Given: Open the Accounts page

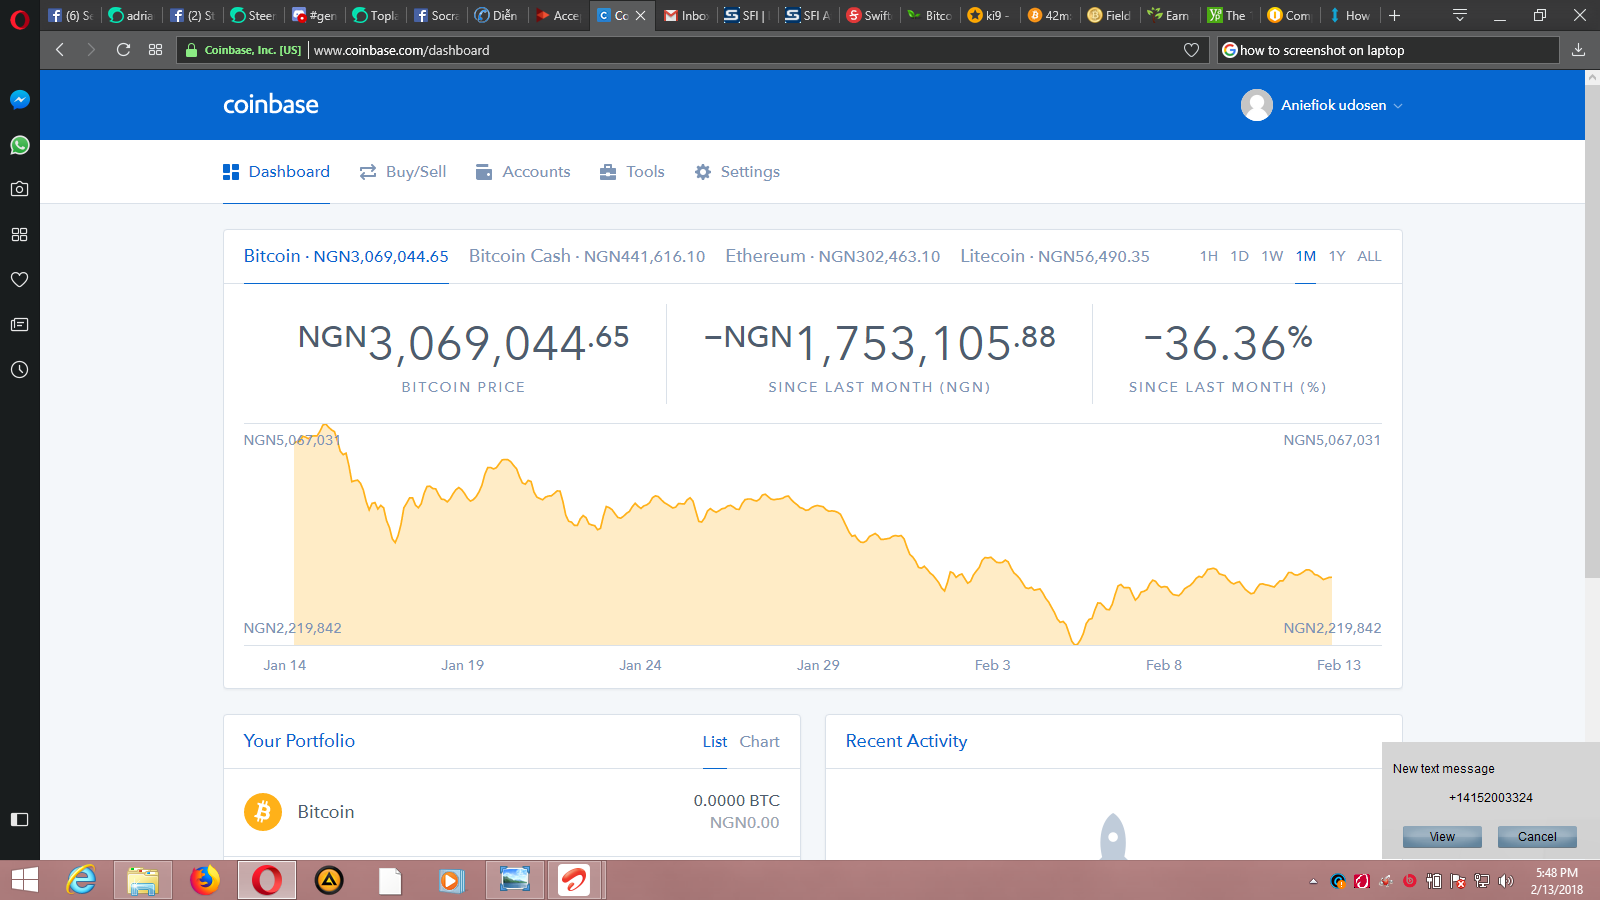Looking at the screenshot, I should pyautogui.click(x=523, y=172).
